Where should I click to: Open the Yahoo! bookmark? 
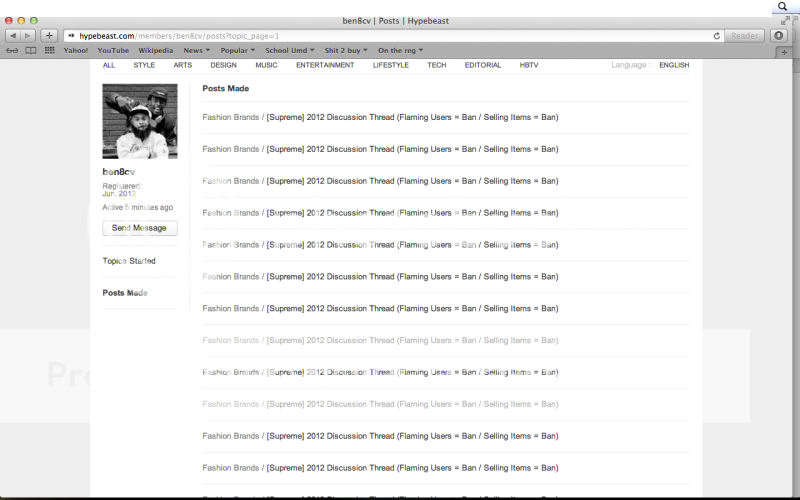point(76,50)
